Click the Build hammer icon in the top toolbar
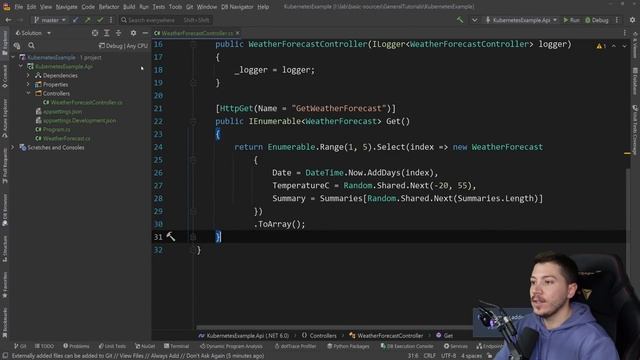Screen dimensions: 640x360 click(x=460, y=20)
